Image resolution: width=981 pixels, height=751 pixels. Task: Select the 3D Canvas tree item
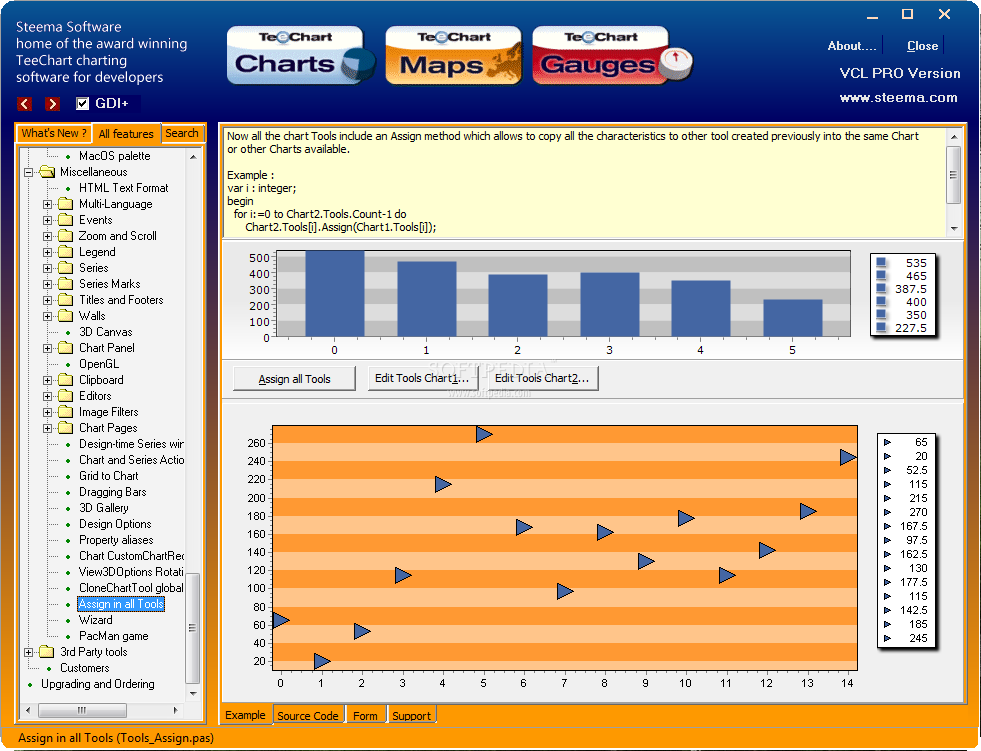click(x=105, y=332)
